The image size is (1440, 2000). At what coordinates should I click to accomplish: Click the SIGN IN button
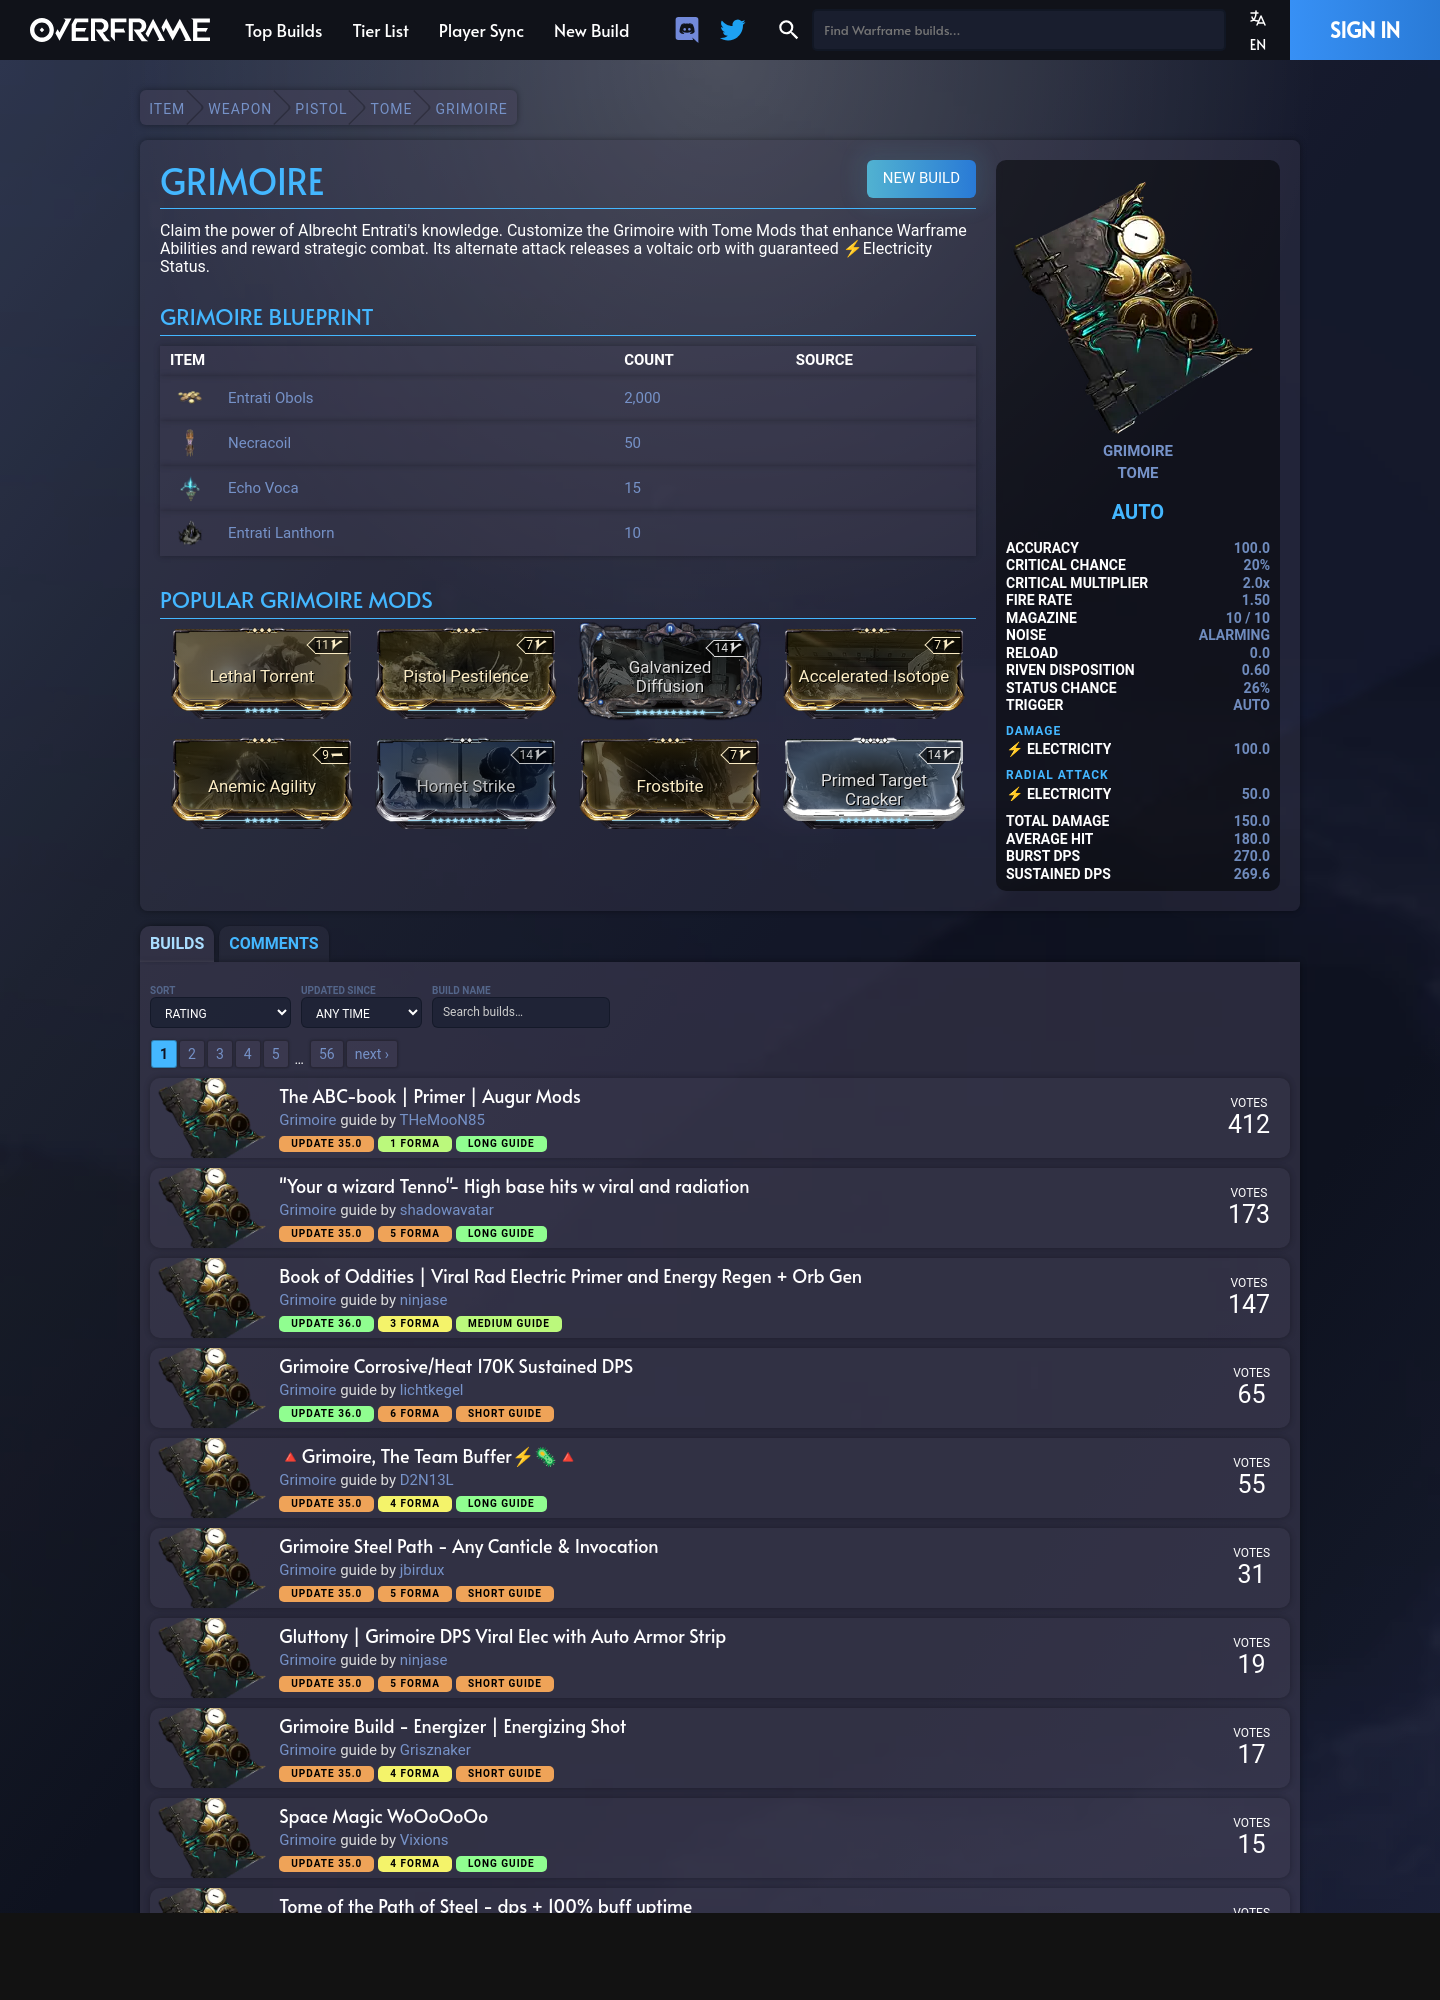pos(1365,30)
